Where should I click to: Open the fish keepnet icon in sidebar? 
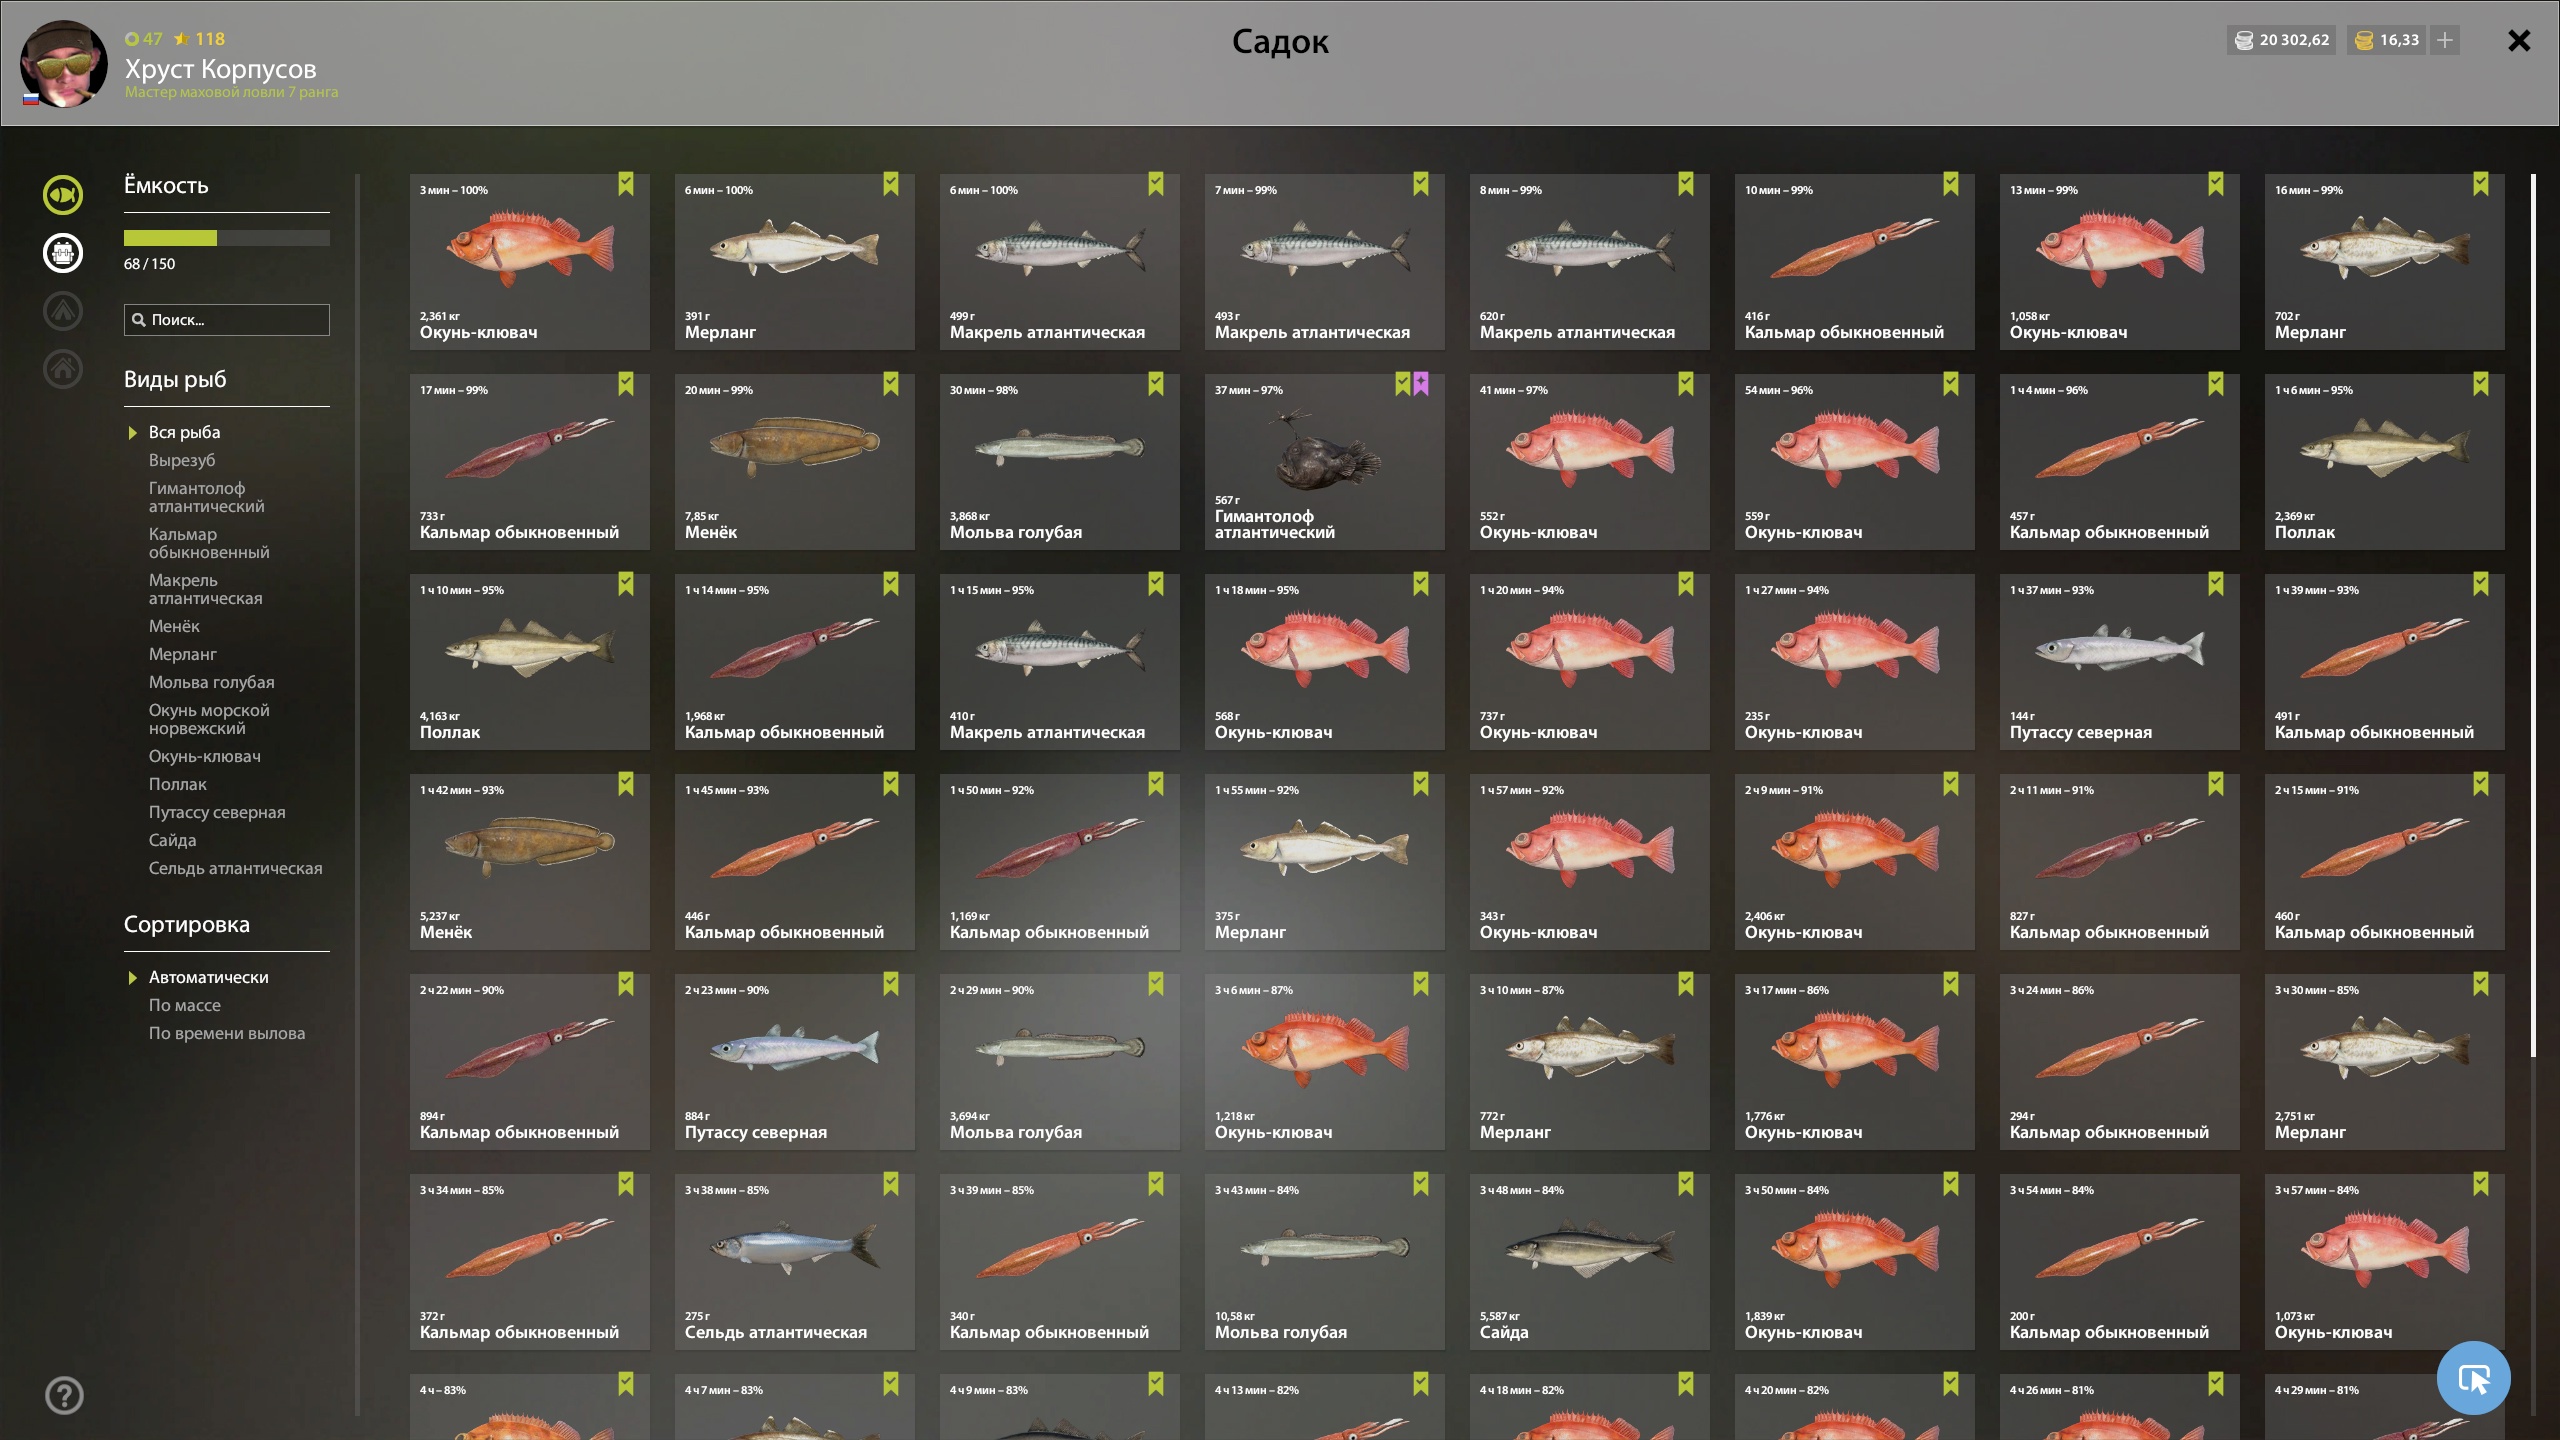[63, 195]
